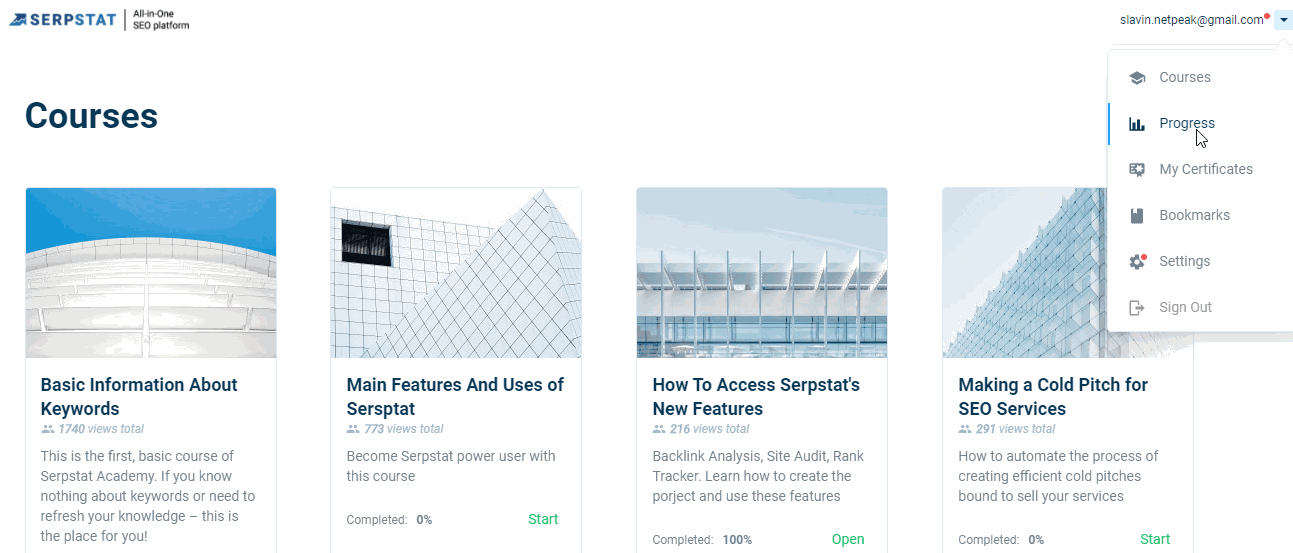Open the Basic Information About Keywords title

tap(139, 397)
